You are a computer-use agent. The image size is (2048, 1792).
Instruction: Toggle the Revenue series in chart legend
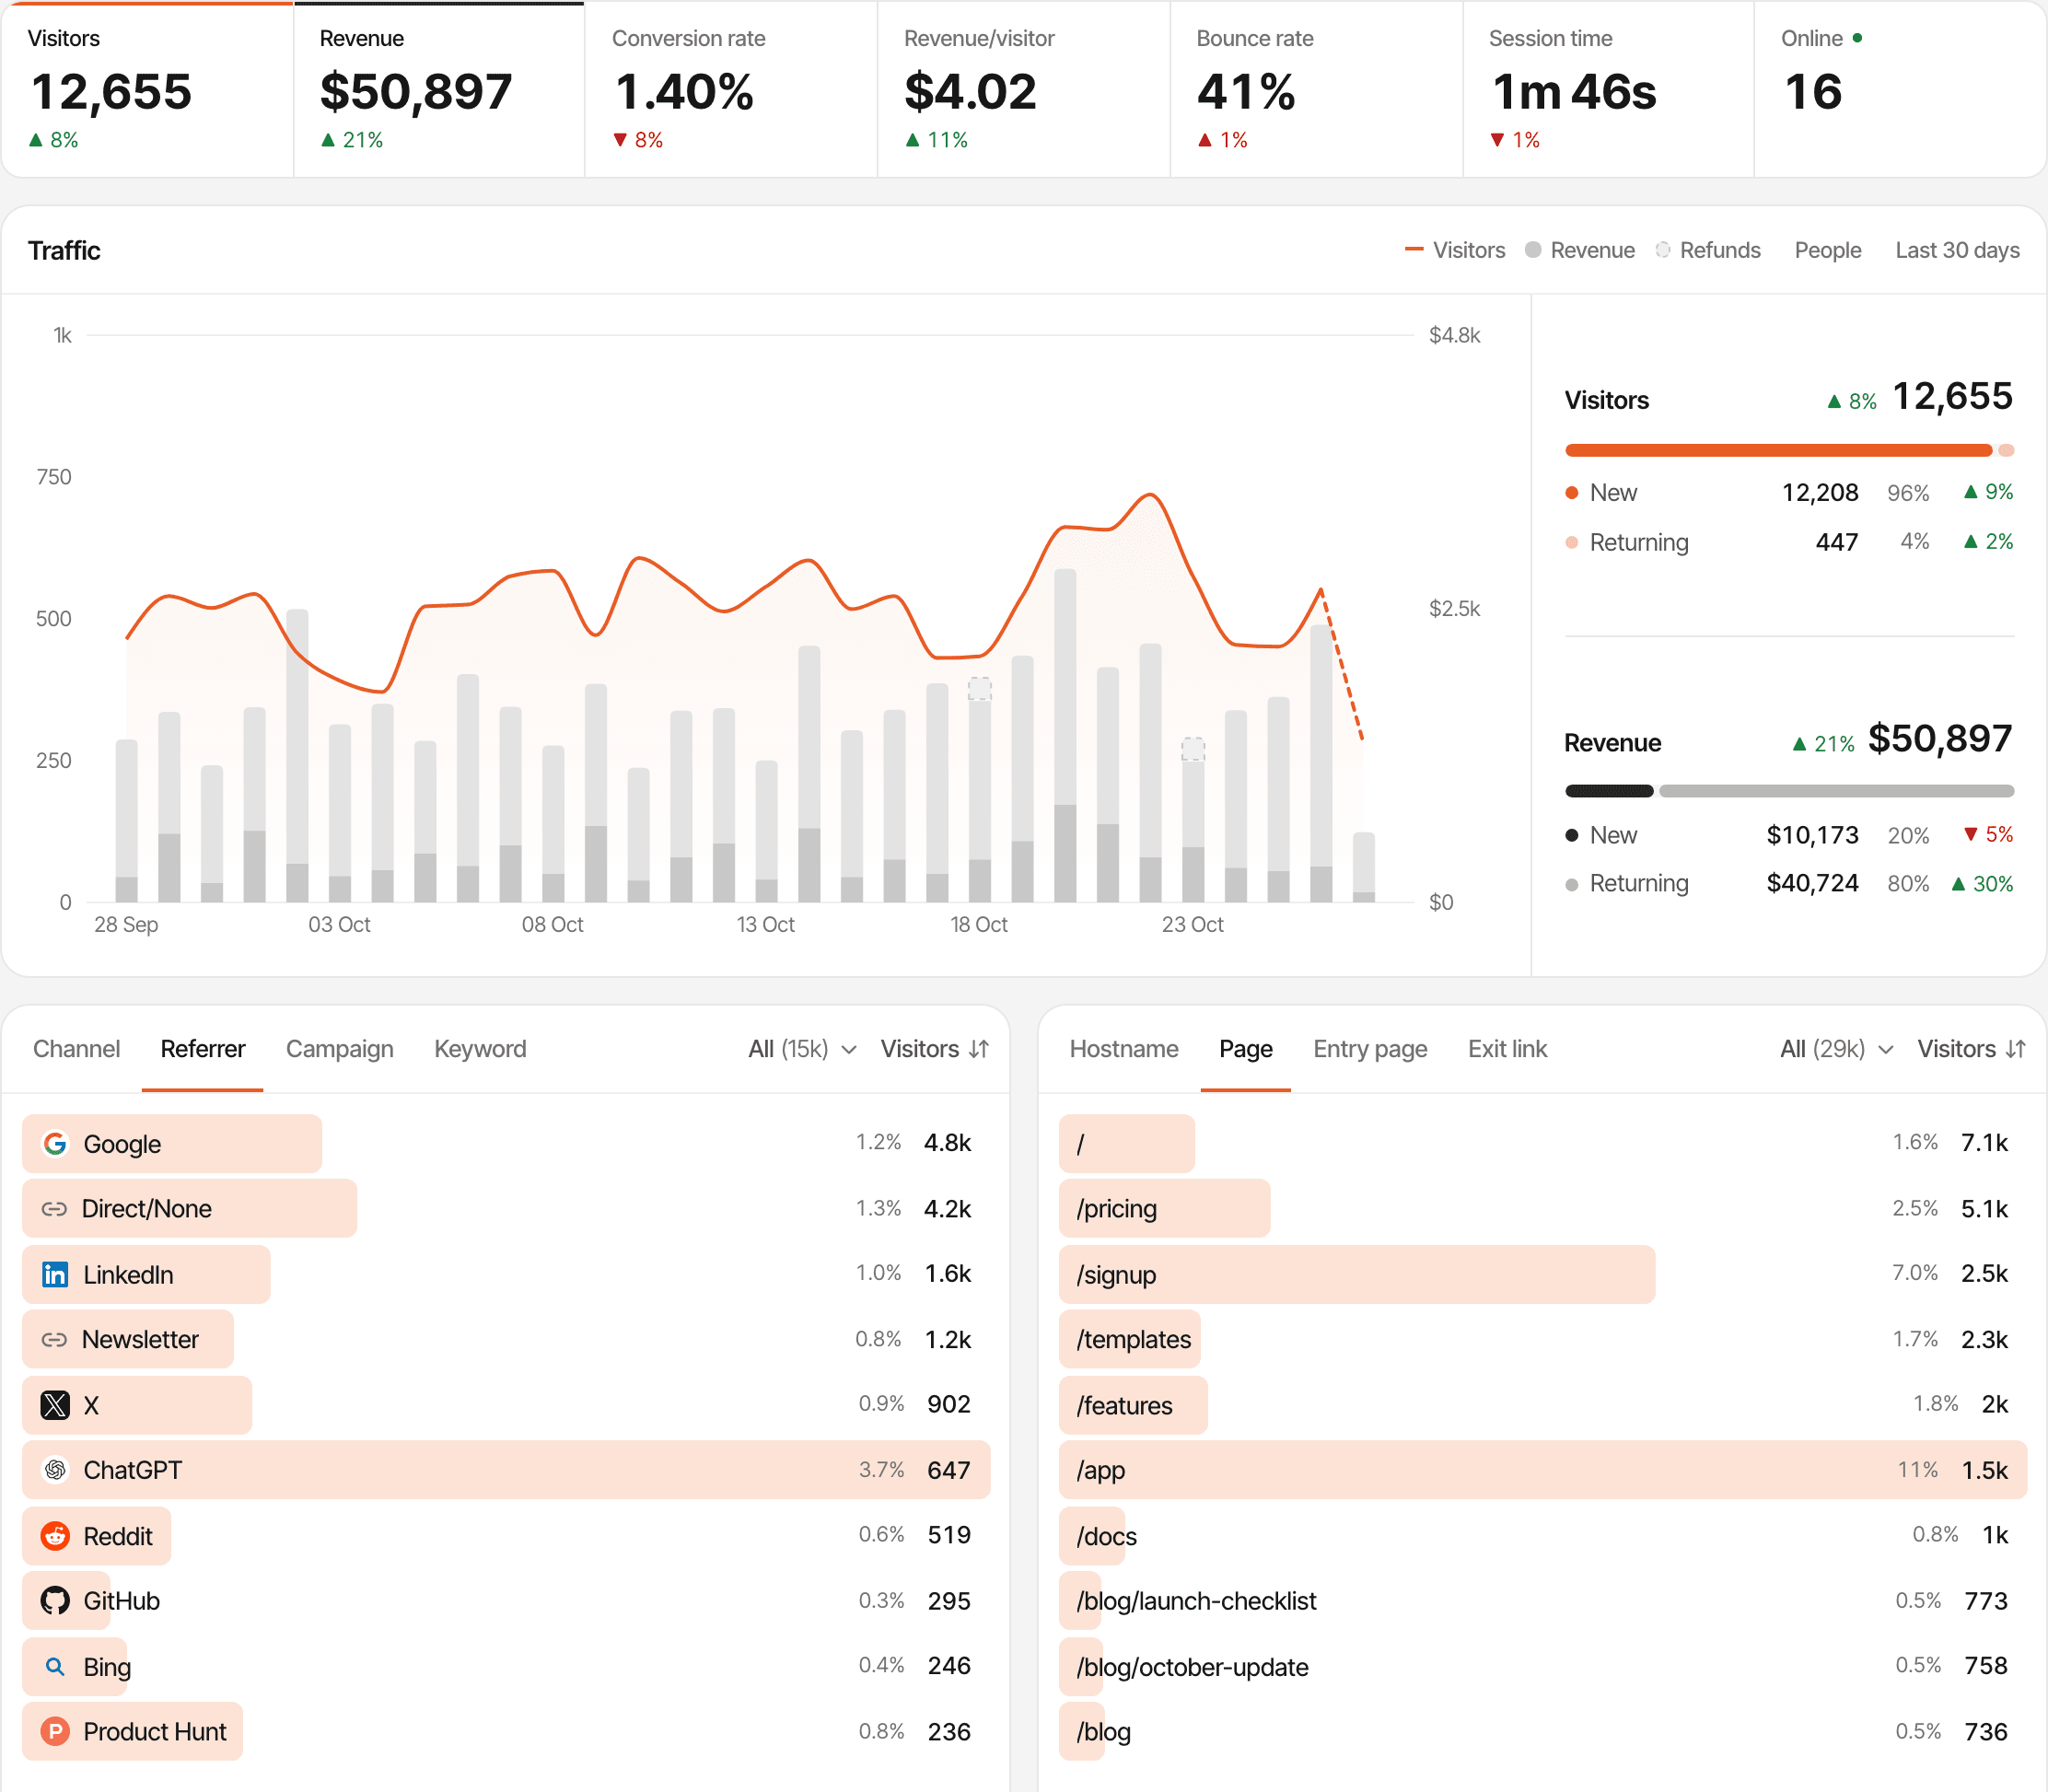tap(1580, 250)
